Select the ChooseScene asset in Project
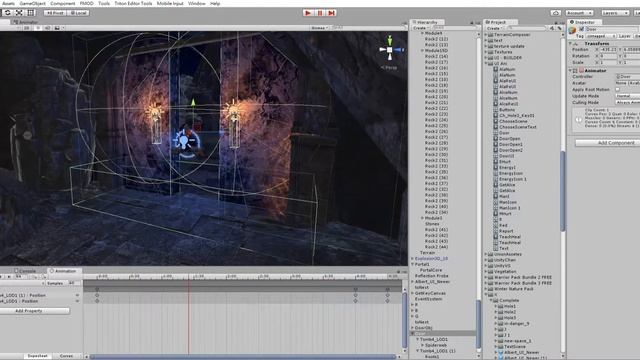Screen dimensions: 640x360 513,121
